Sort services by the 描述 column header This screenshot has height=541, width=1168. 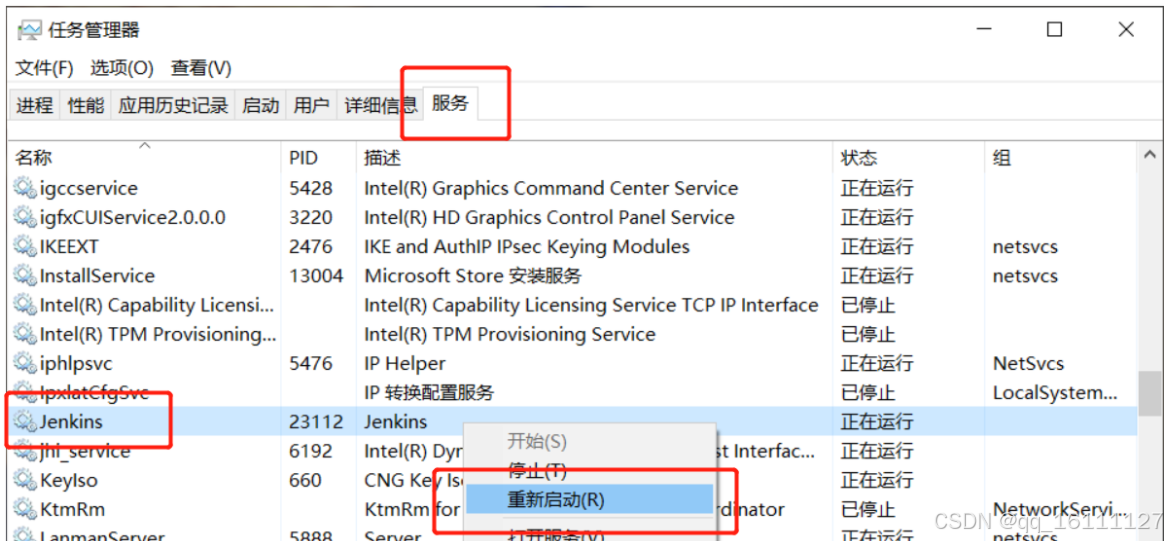(594, 157)
